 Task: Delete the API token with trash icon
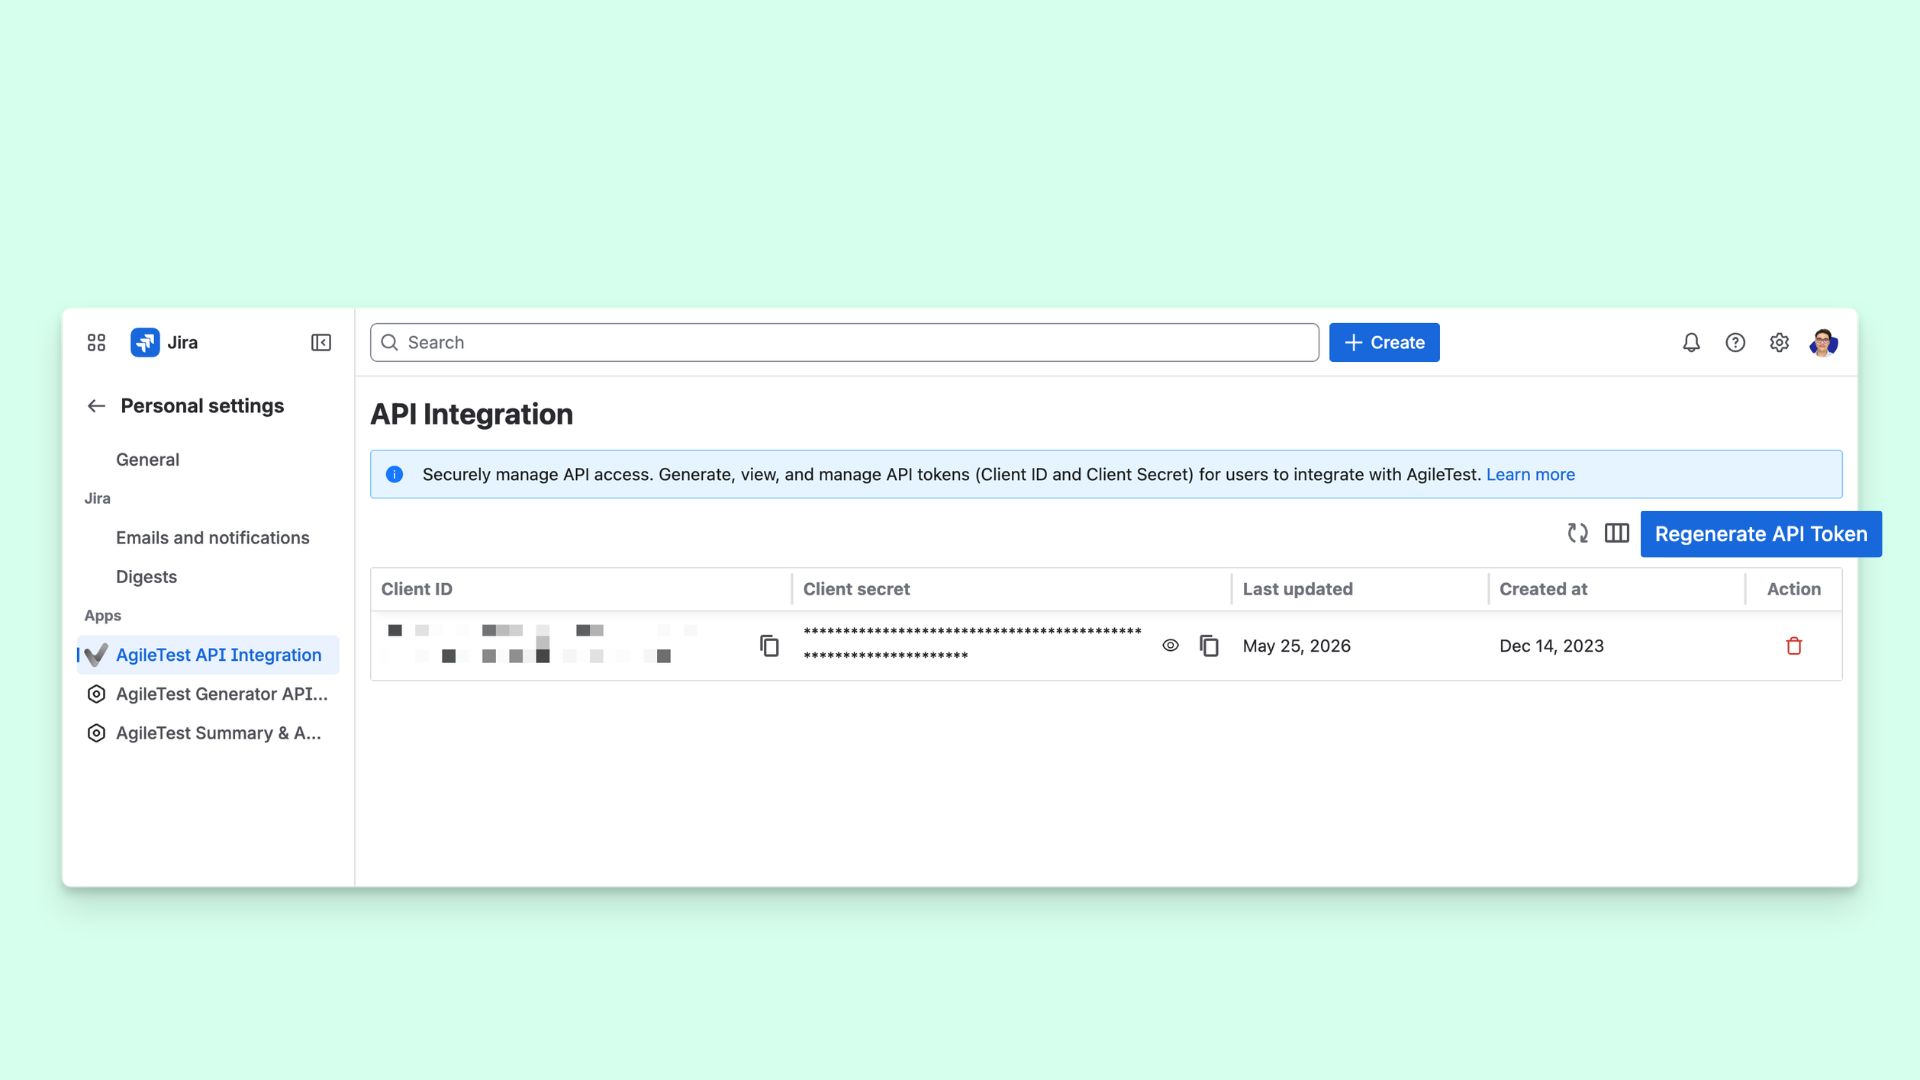1794,646
